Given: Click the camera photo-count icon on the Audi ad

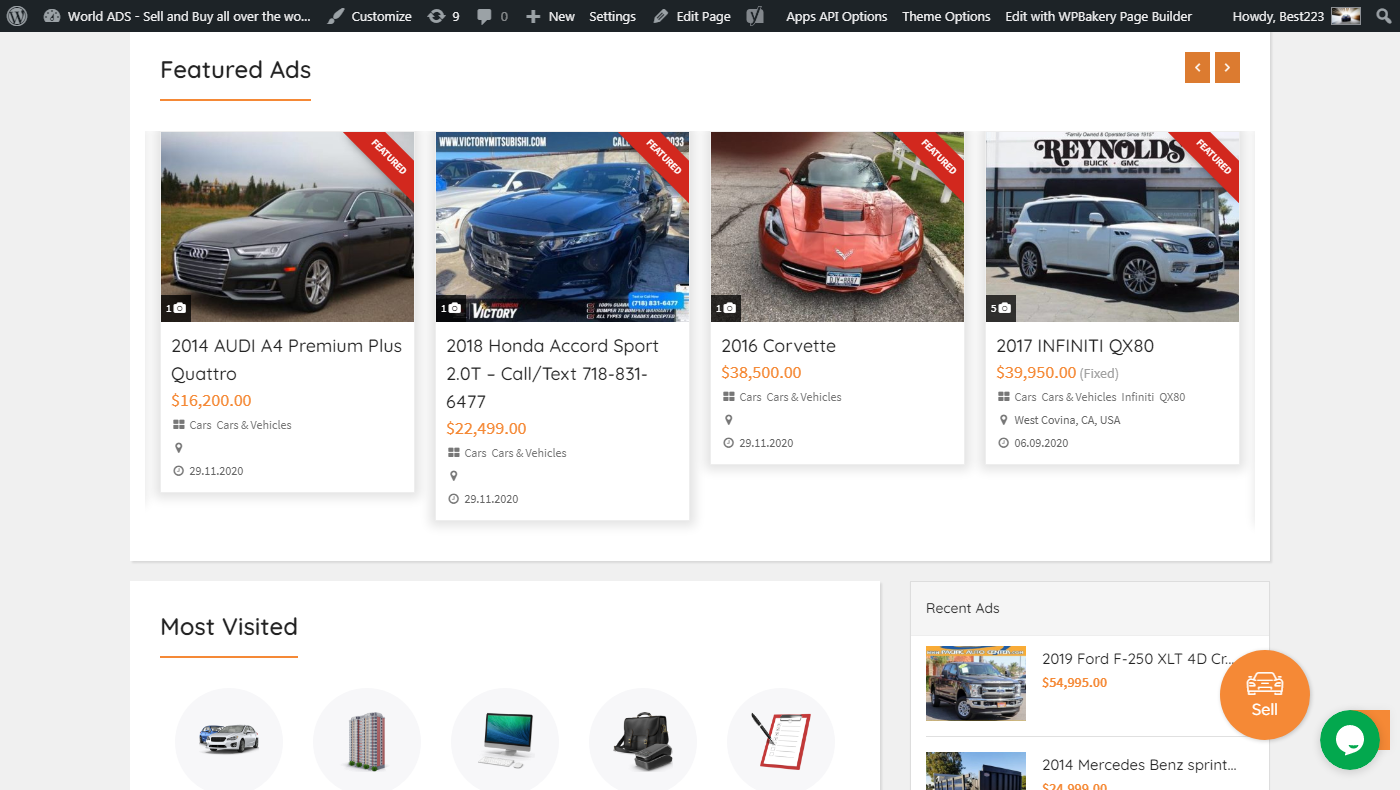Looking at the screenshot, I should pos(176,308).
